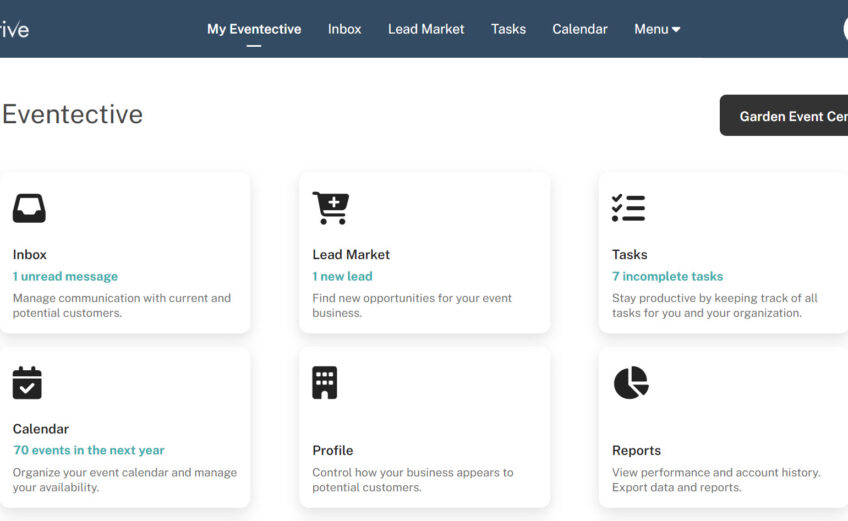
Task: Expand the Menu dropdown in navbar
Action: point(657,29)
